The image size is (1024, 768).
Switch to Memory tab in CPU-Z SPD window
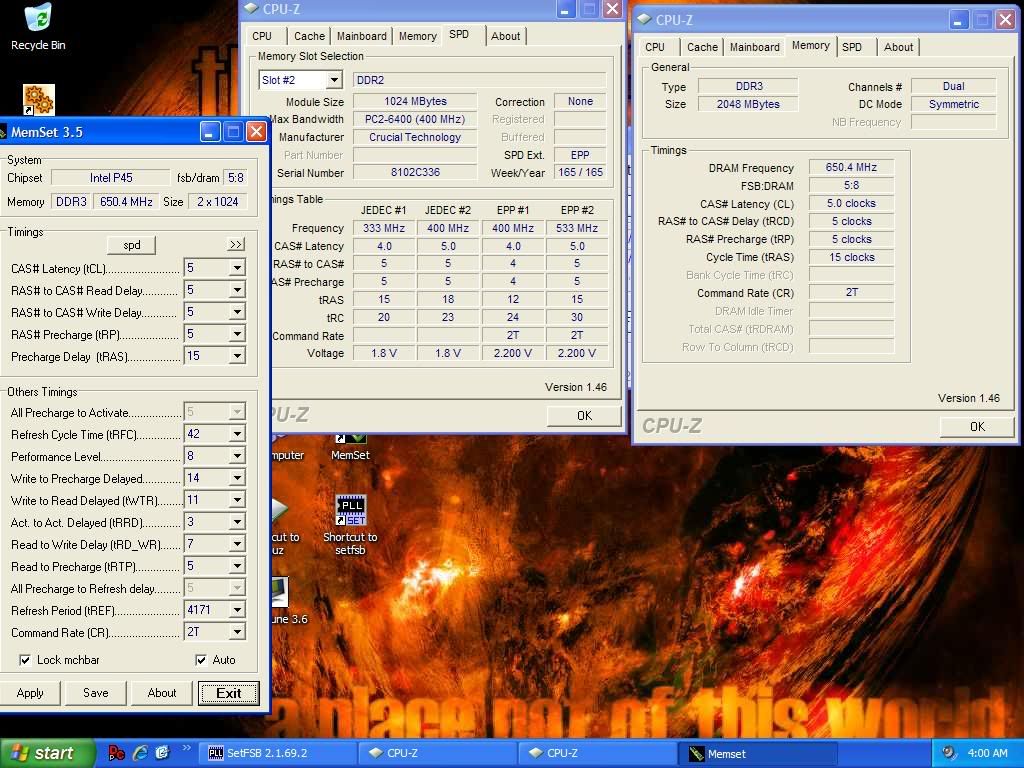(418, 37)
